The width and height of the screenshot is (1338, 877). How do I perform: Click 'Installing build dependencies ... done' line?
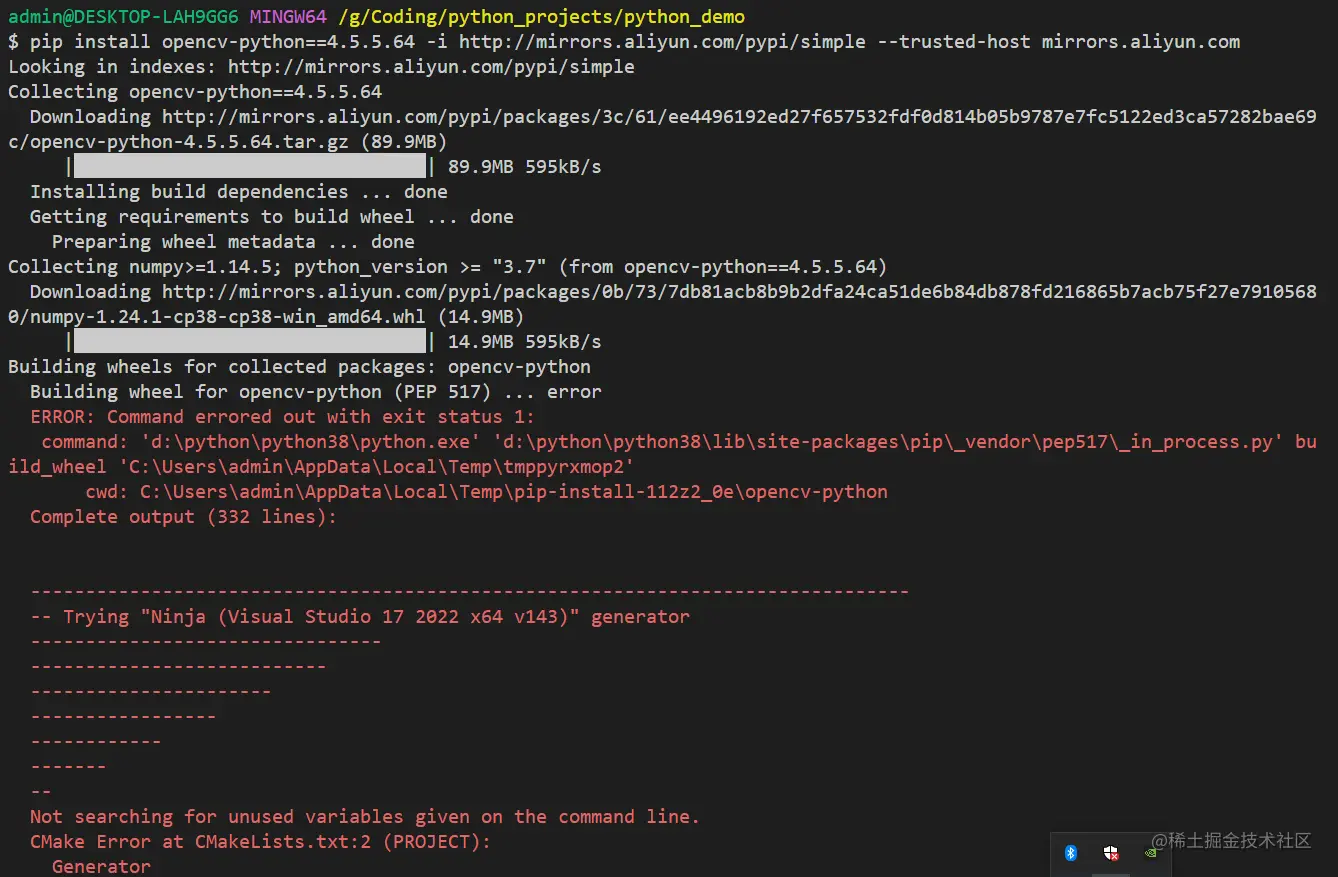pos(239,192)
